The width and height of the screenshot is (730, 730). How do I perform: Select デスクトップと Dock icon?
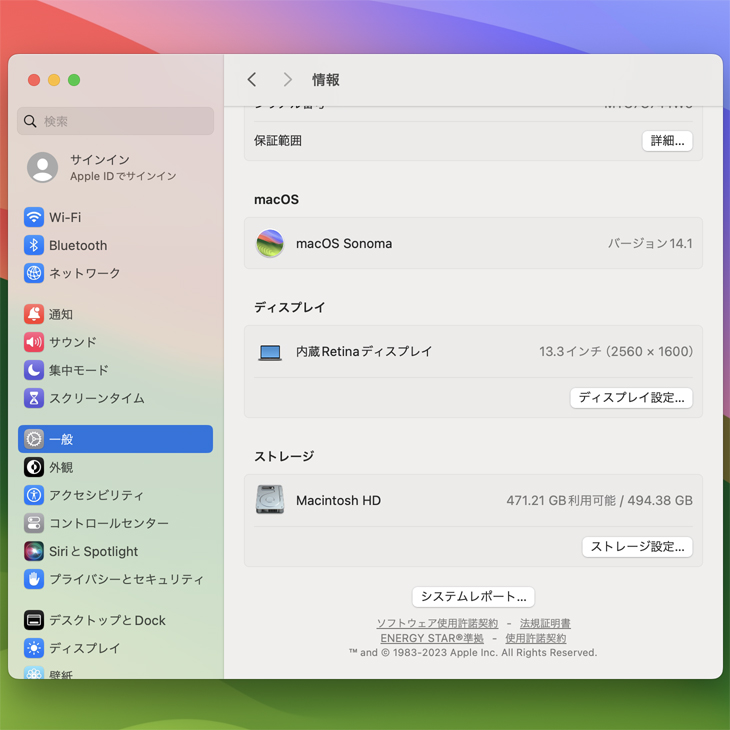click(34, 620)
